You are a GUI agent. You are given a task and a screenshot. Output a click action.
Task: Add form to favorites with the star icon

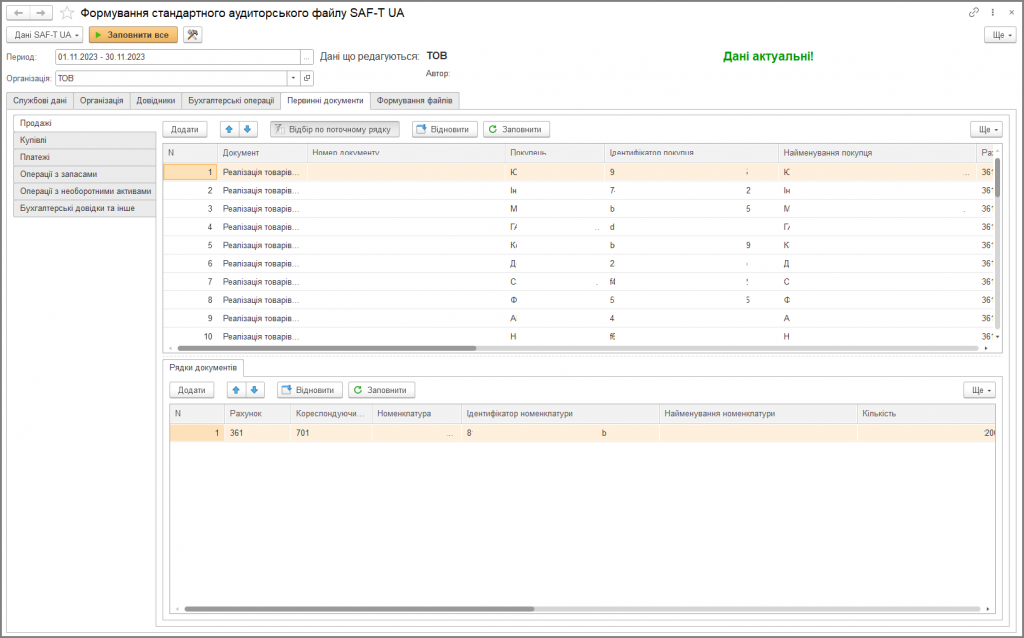[67, 13]
